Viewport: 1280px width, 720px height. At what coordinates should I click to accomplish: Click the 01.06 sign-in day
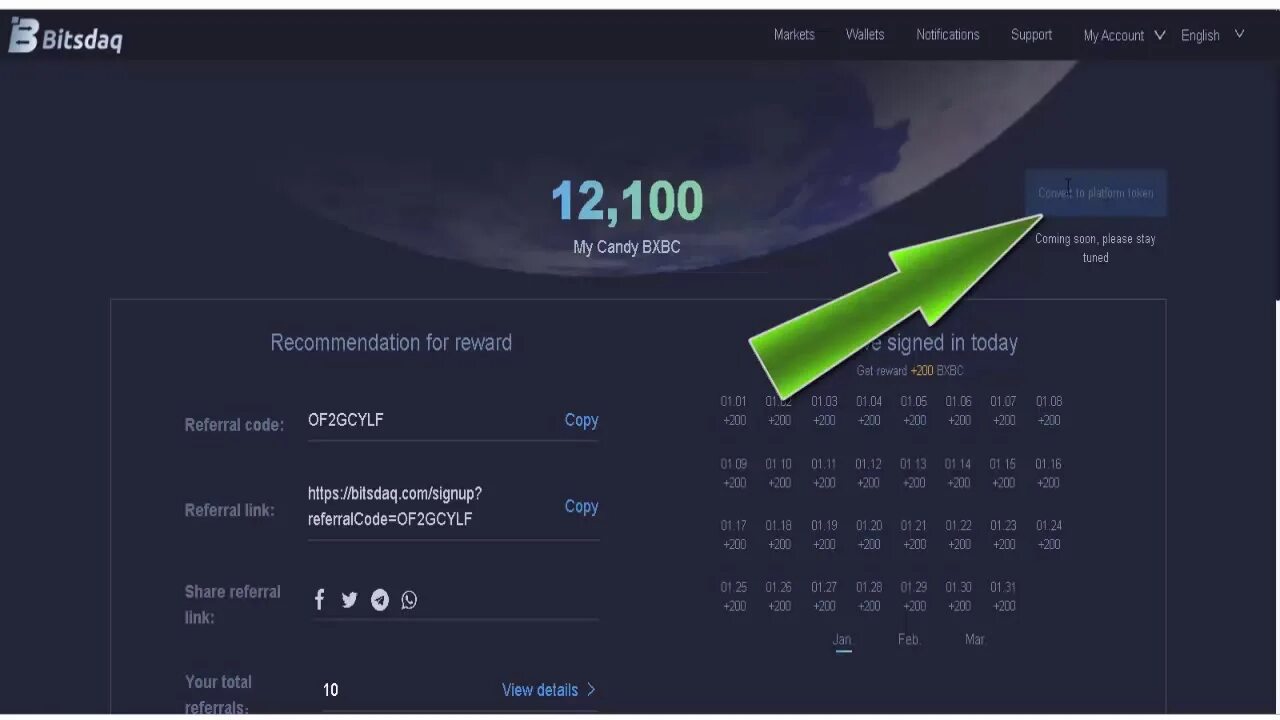(x=959, y=411)
